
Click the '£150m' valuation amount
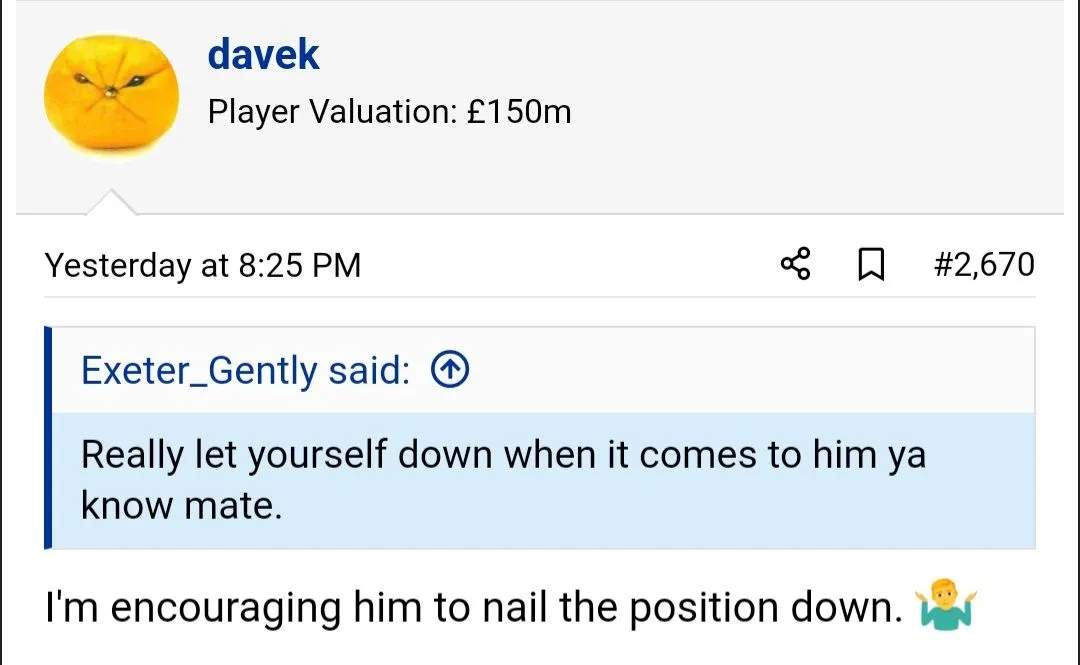pos(519,111)
